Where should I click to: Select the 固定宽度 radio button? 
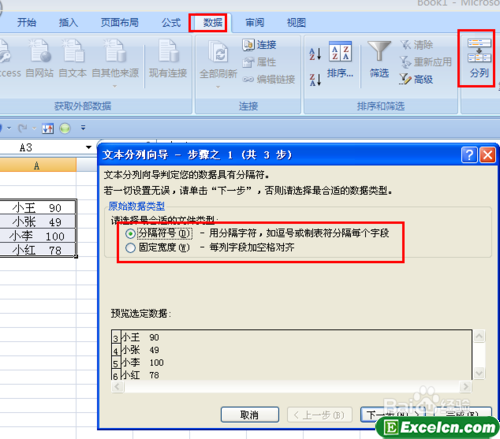[130, 248]
